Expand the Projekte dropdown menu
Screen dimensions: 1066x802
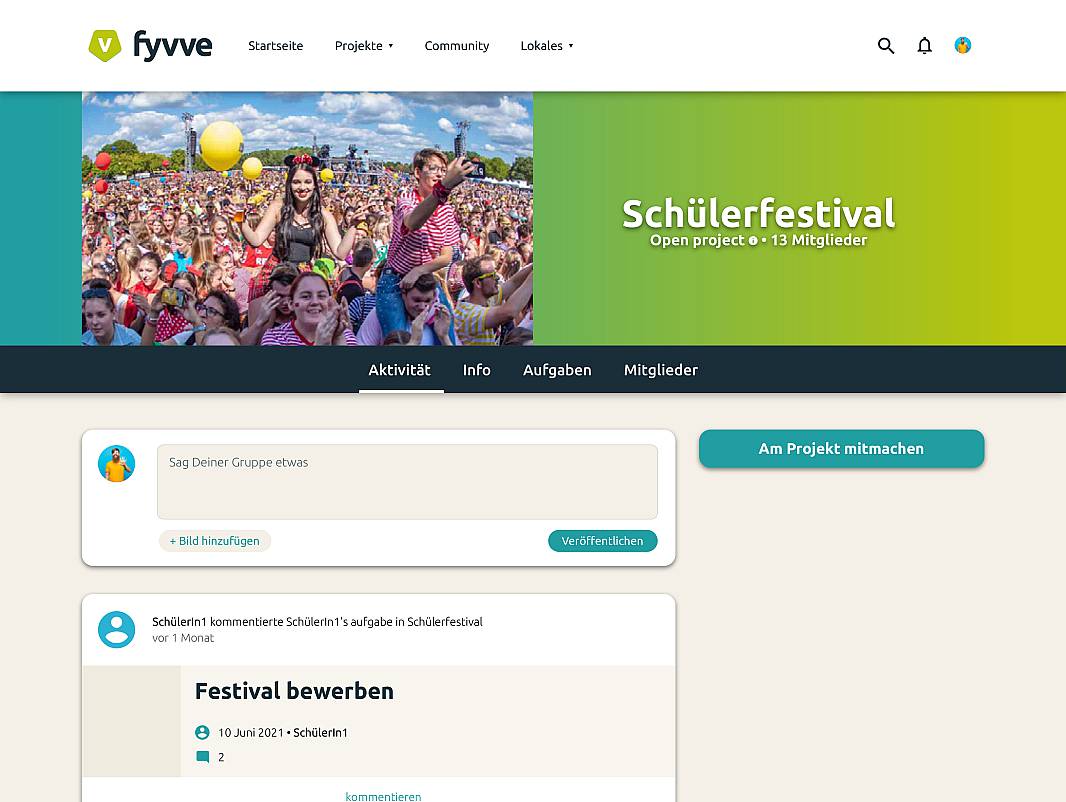(x=364, y=46)
